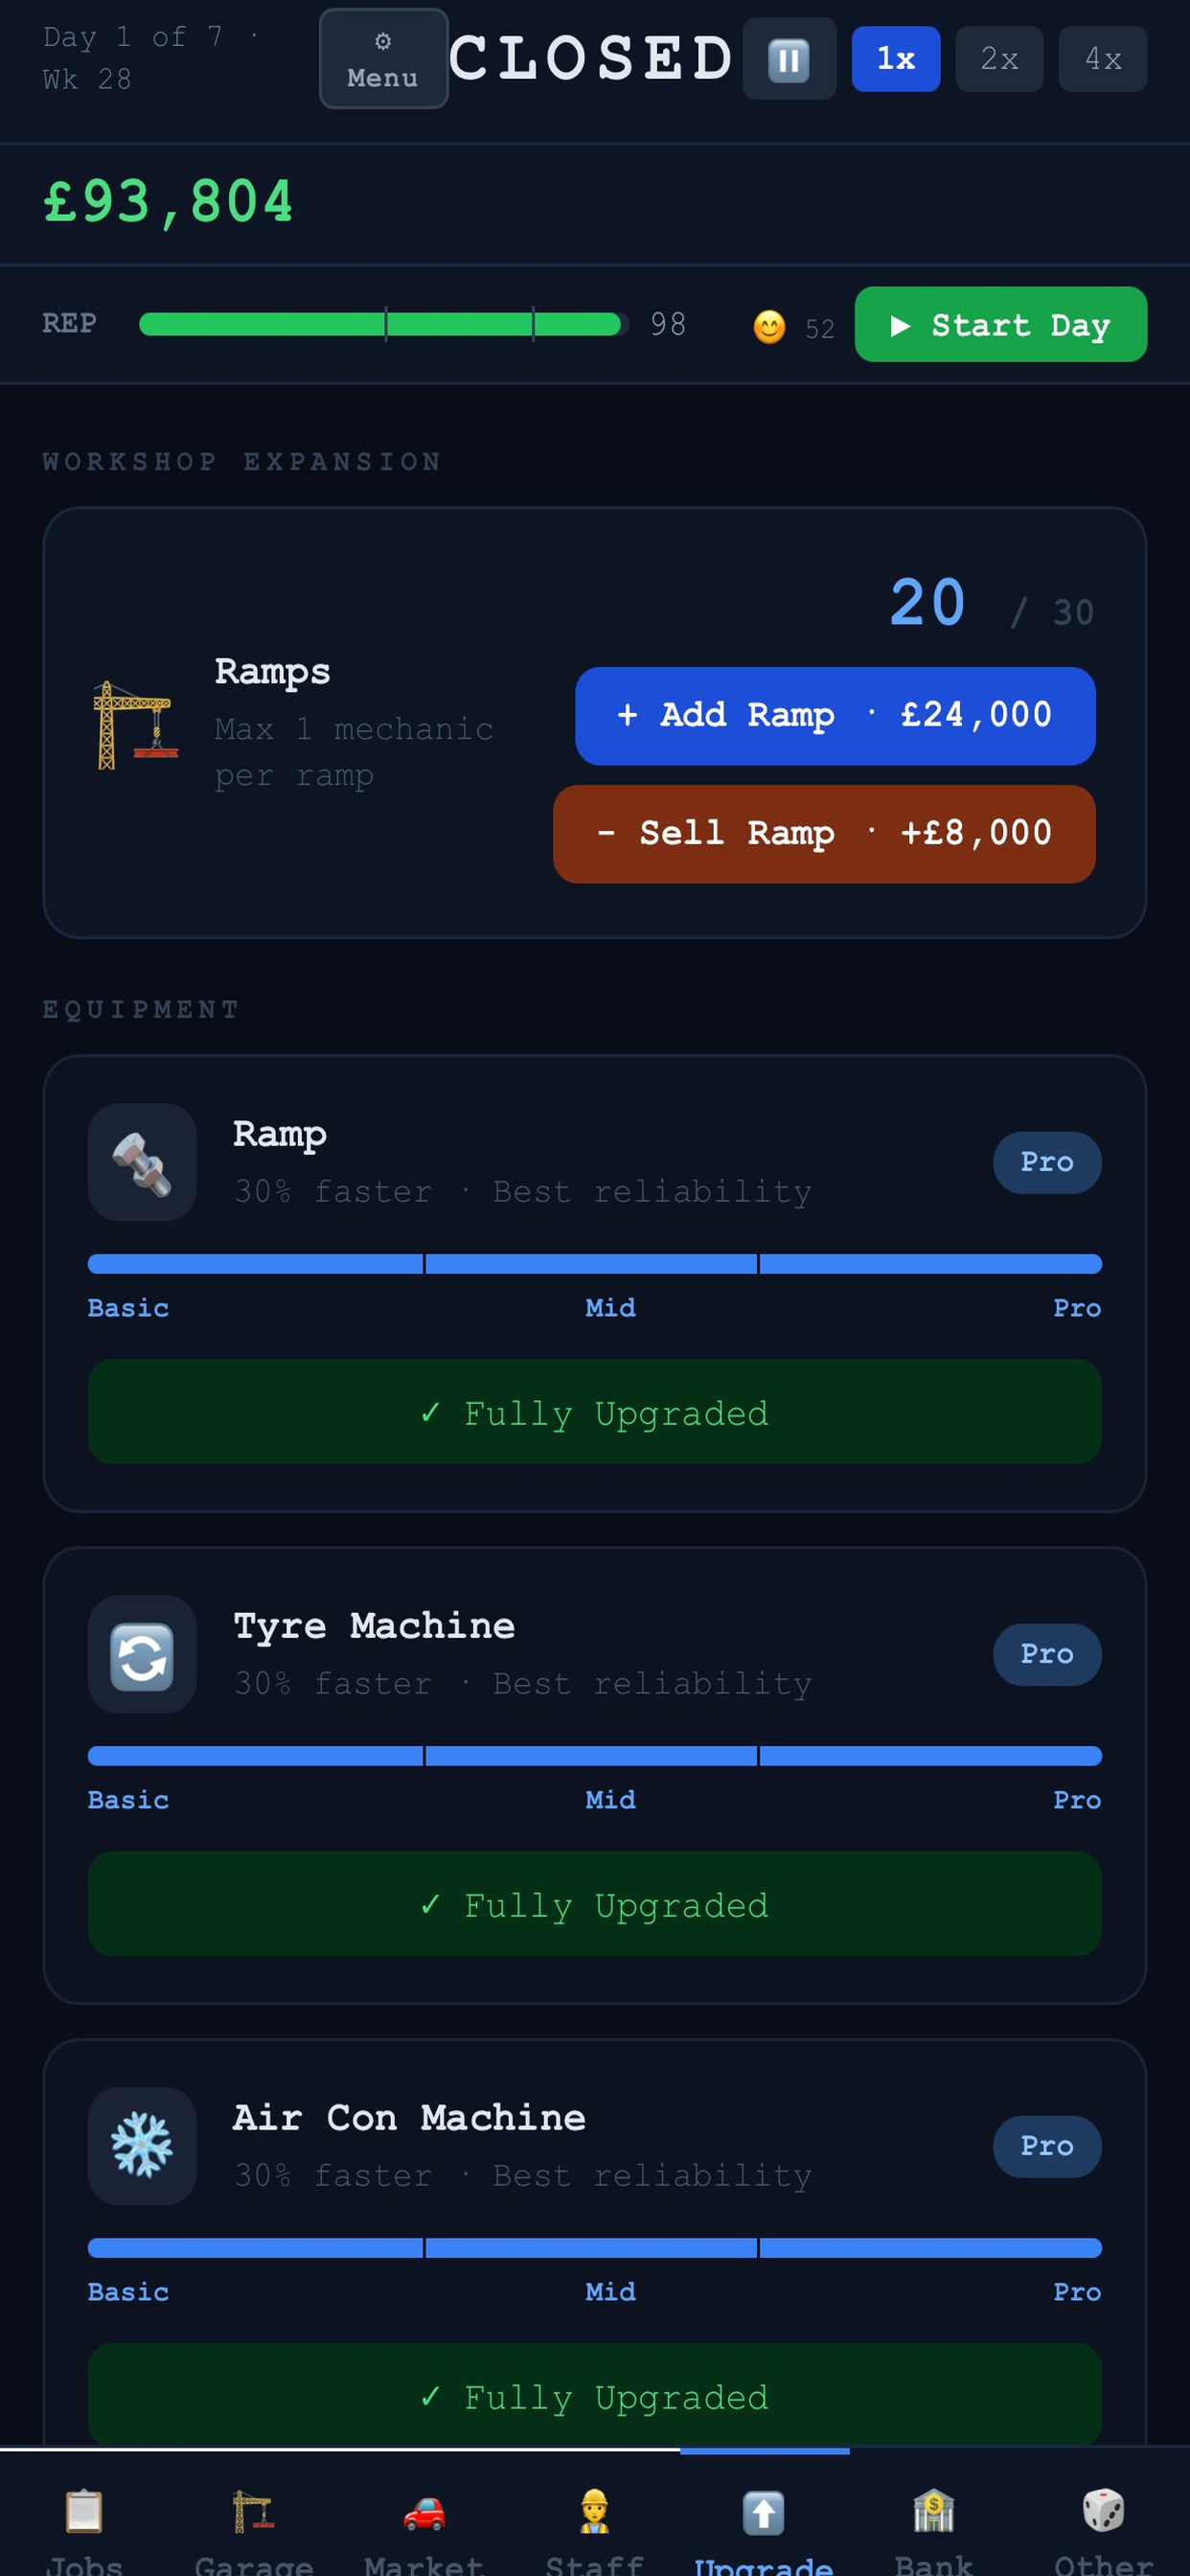Screen dimensions: 1190x2576
Task: Click the Air Con Machine snowflake icon
Action: pyautogui.click(x=142, y=2147)
